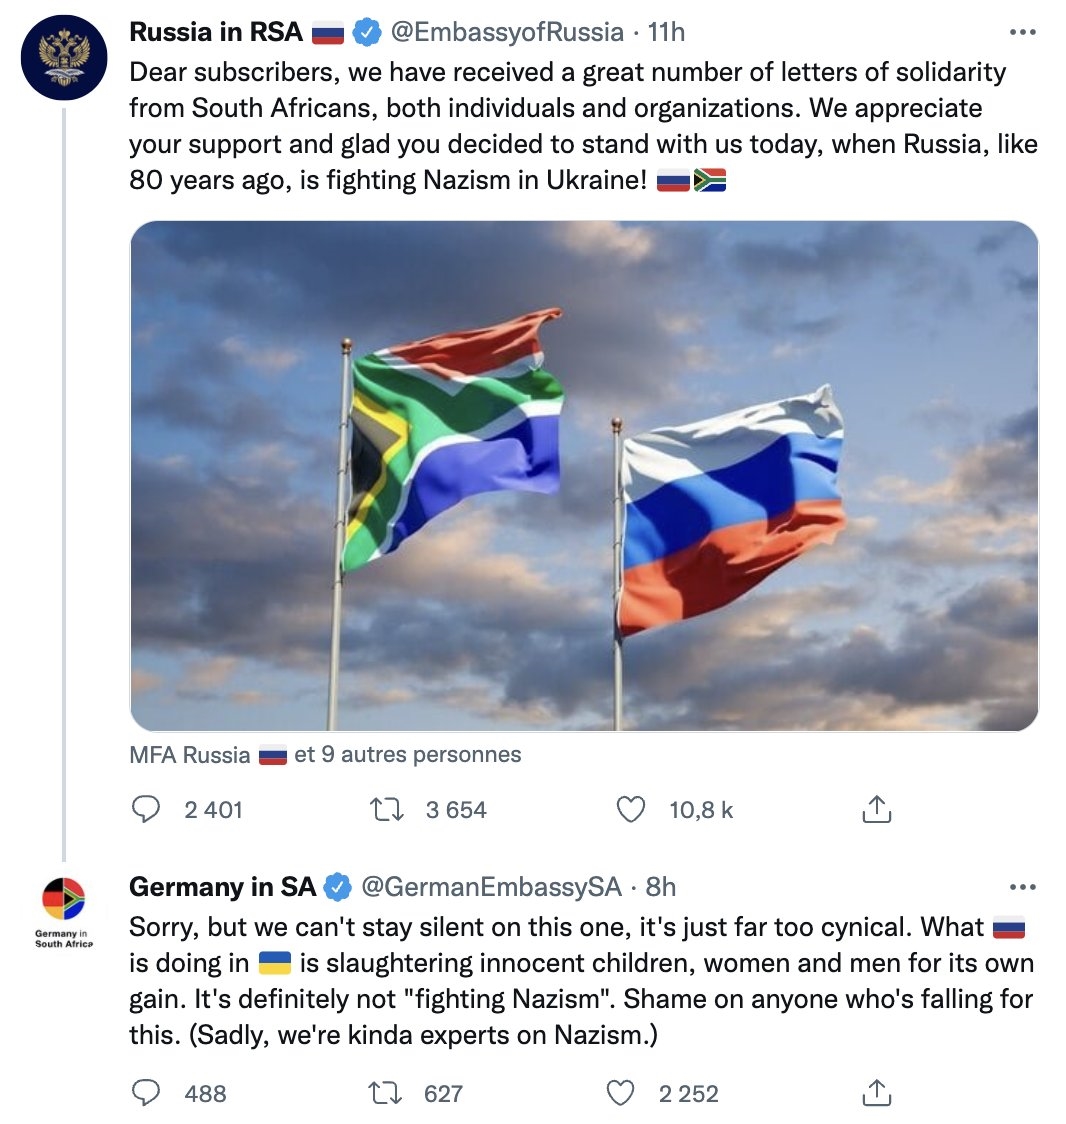Screen dimensions: 1066x1124
Task: Reply to the Russia in RSA tweet
Action: coord(147,809)
